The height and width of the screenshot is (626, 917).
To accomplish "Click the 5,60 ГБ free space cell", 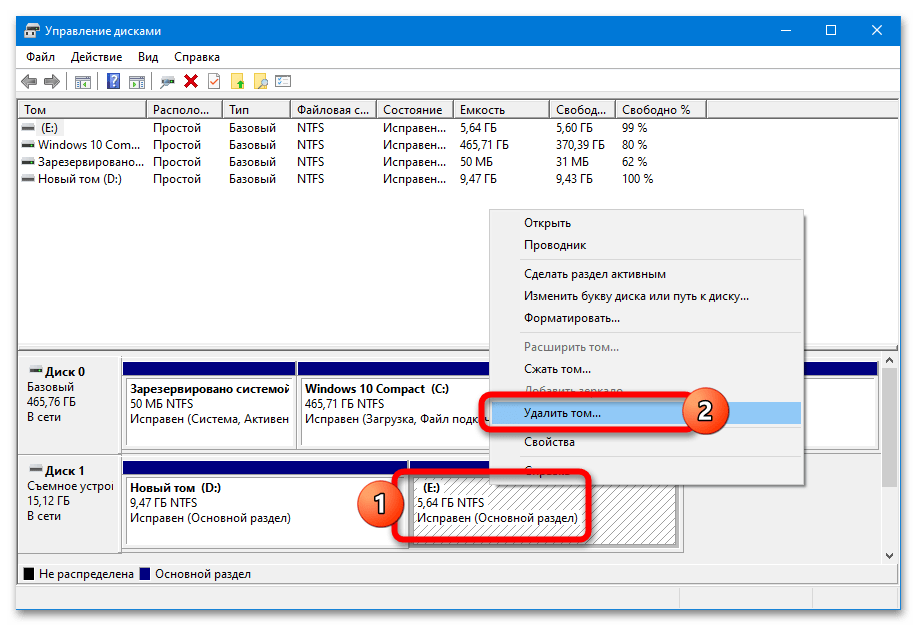I will coord(574,128).
